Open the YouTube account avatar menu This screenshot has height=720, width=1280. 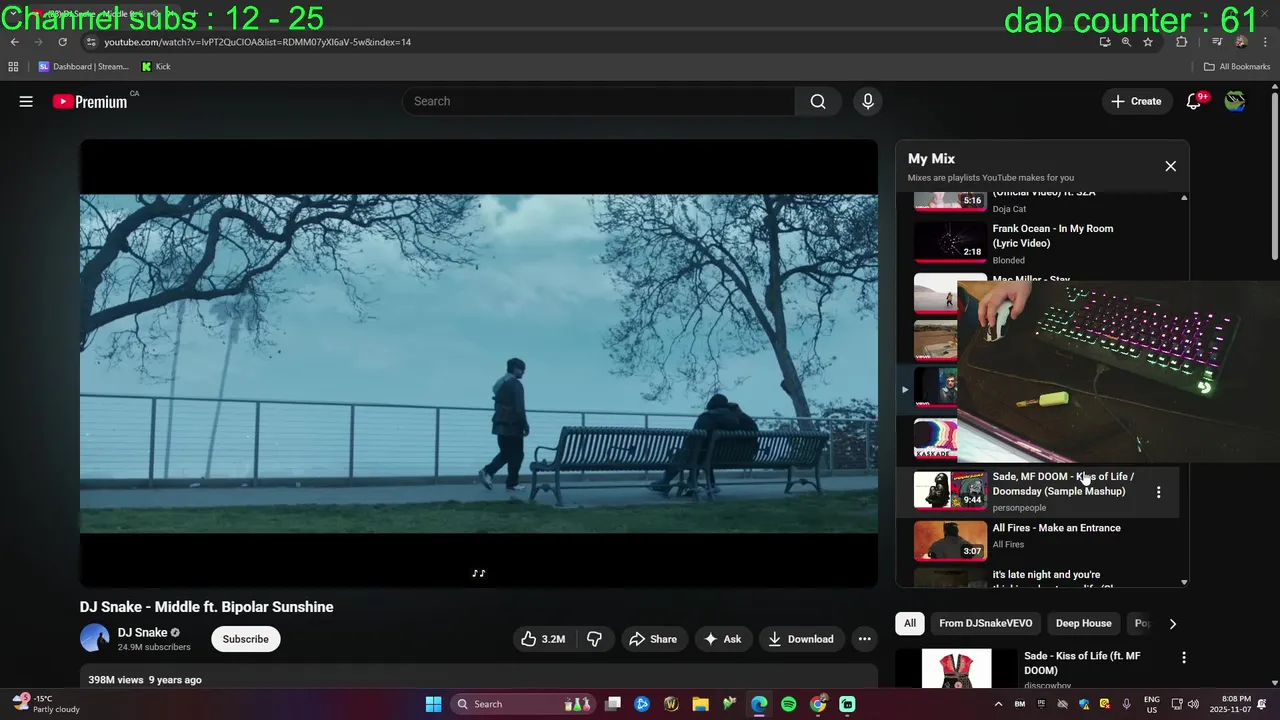pyautogui.click(x=1235, y=101)
